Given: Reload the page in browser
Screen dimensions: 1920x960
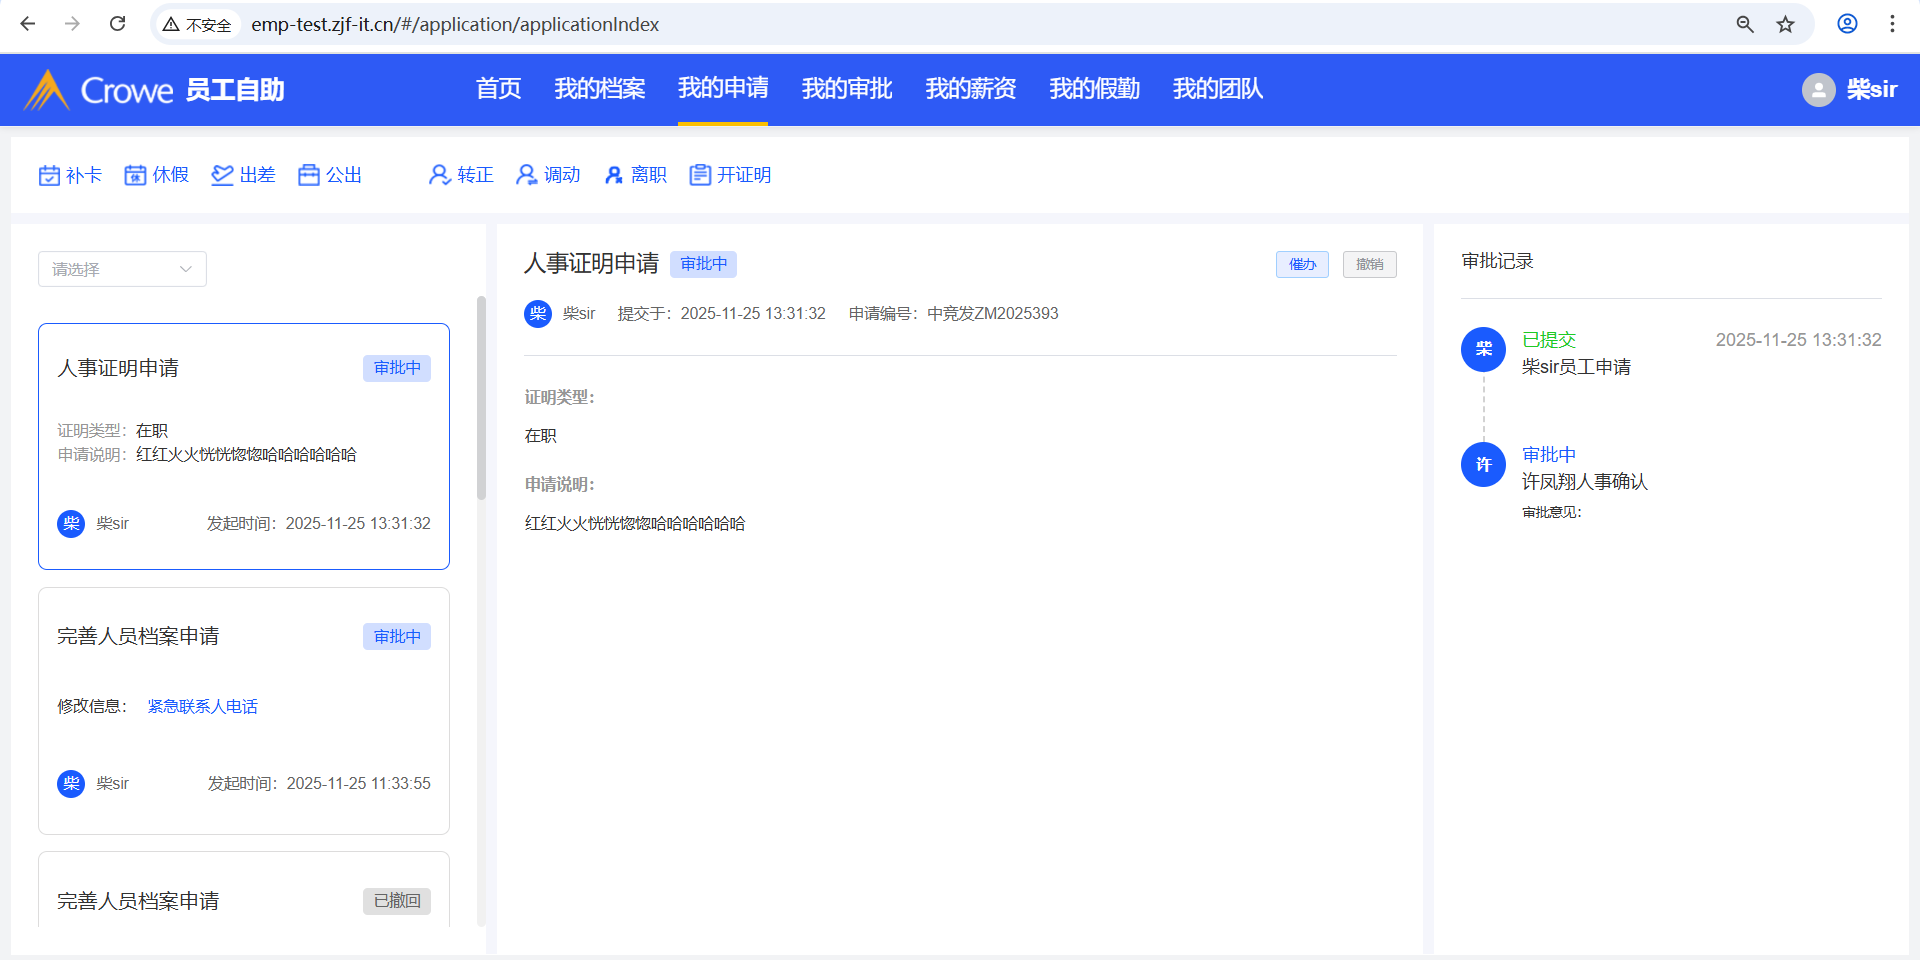Looking at the screenshot, I should [x=117, y=24].
